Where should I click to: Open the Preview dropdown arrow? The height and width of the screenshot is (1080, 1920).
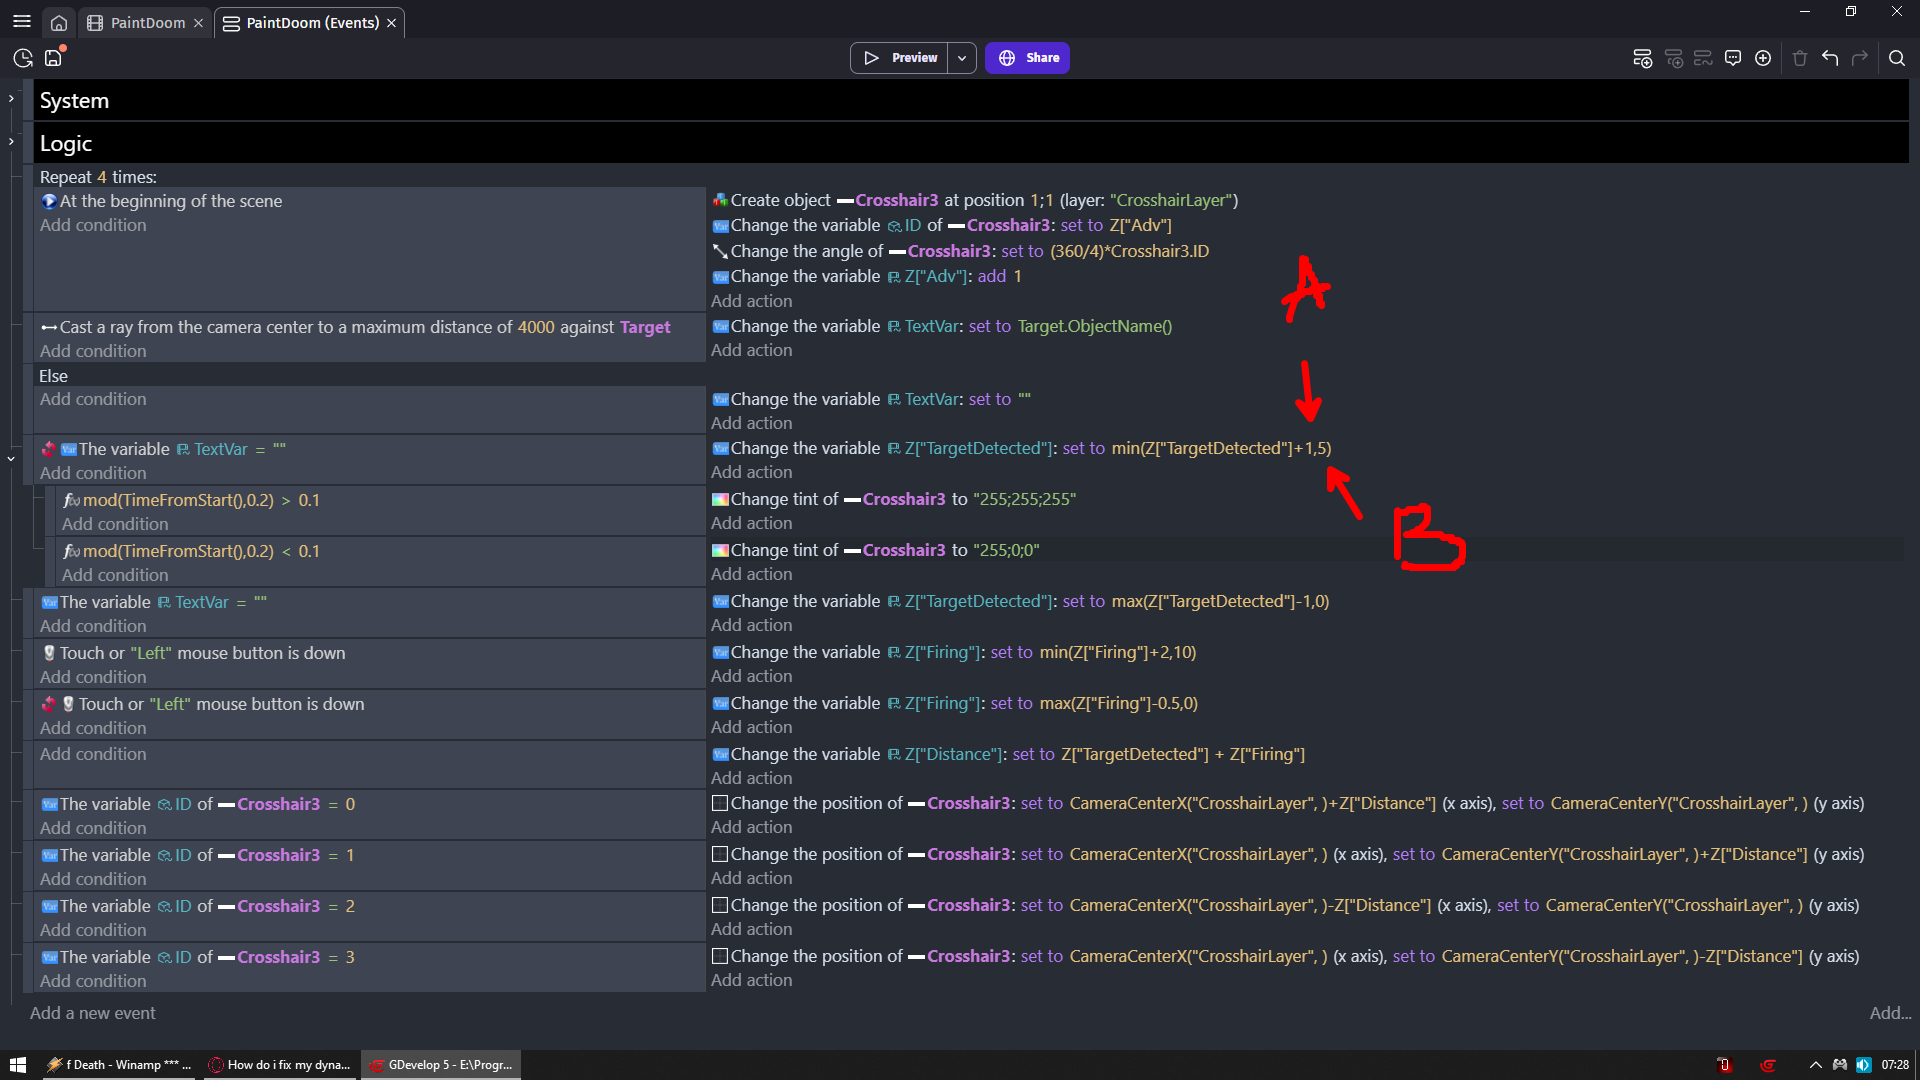click(x=961, y=58)
